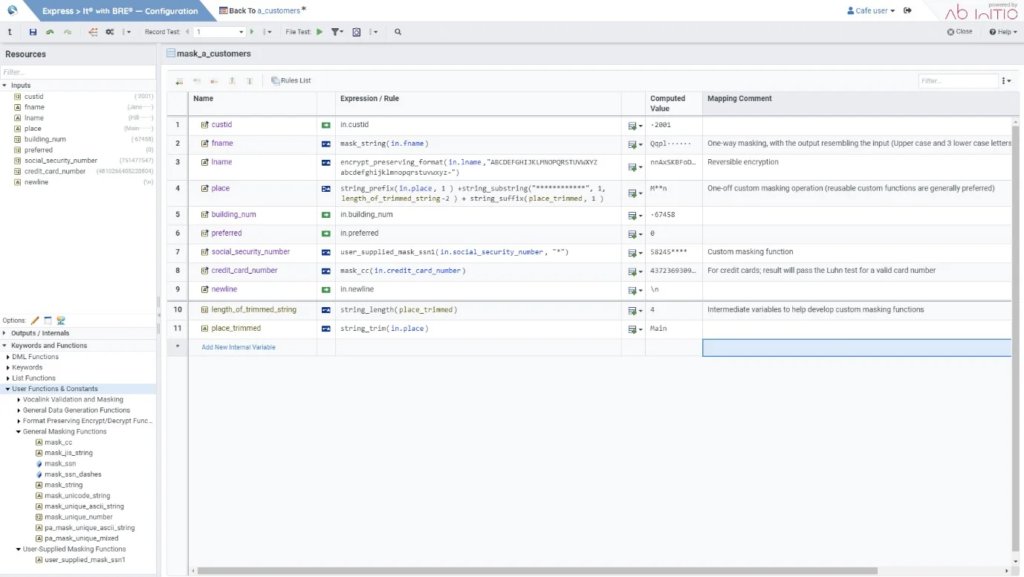Click the mask_string(in.fname) expression cell
This screenshot has height=577, width=1024.
[478, 144]
